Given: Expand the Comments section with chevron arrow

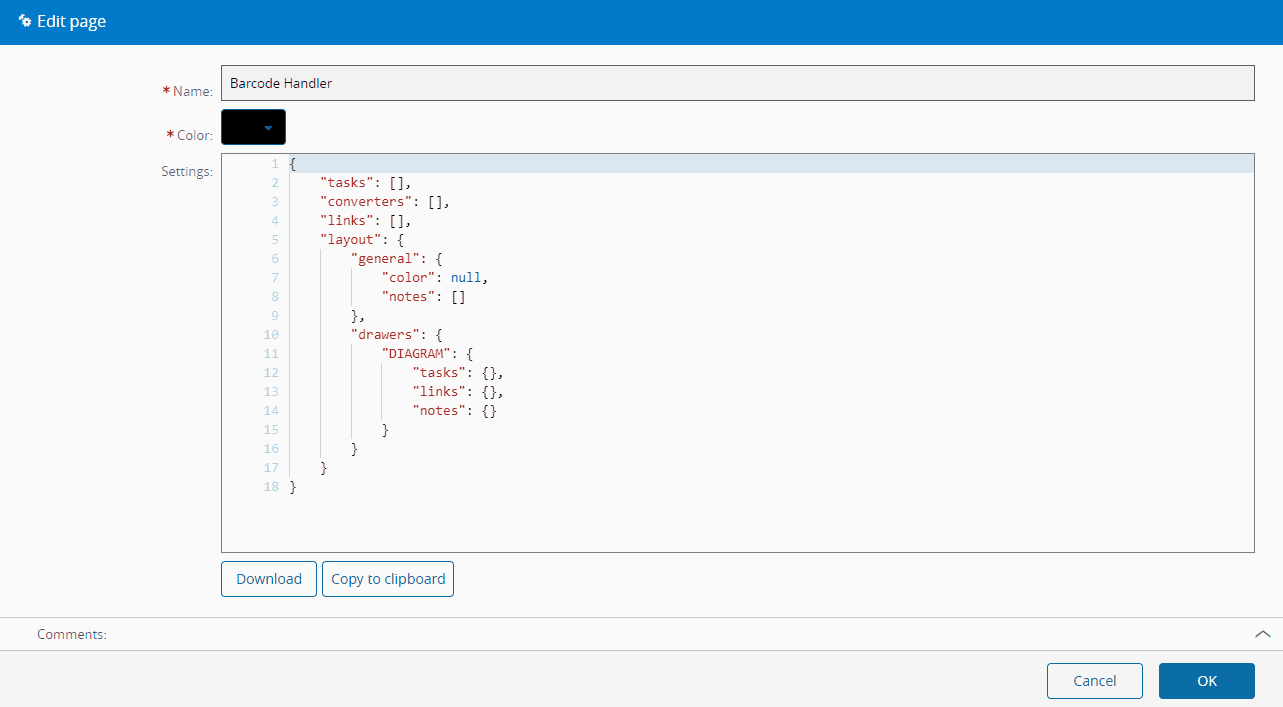Looking at the screenshot, I should (1262, 634).
